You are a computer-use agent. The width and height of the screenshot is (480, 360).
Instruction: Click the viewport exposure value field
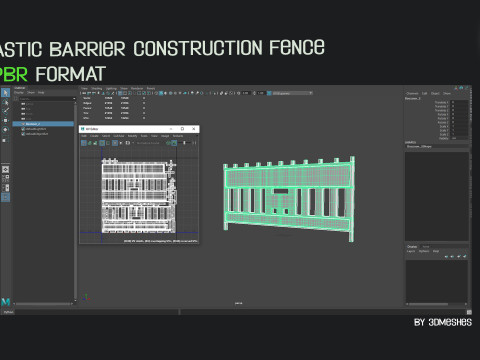click(x=246, y=93)
